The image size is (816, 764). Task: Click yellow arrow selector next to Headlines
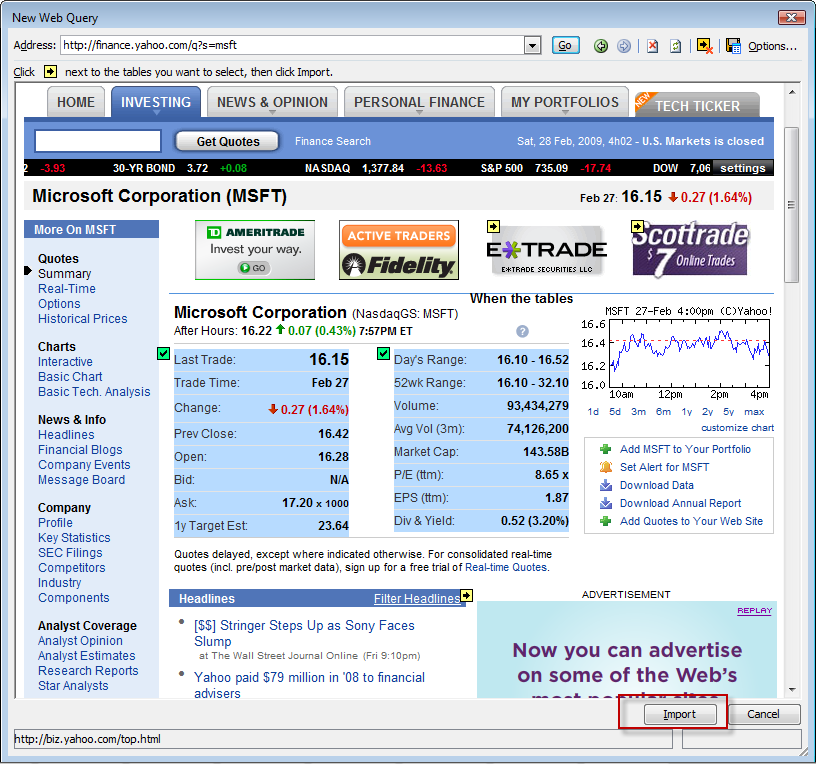[466, 595]
